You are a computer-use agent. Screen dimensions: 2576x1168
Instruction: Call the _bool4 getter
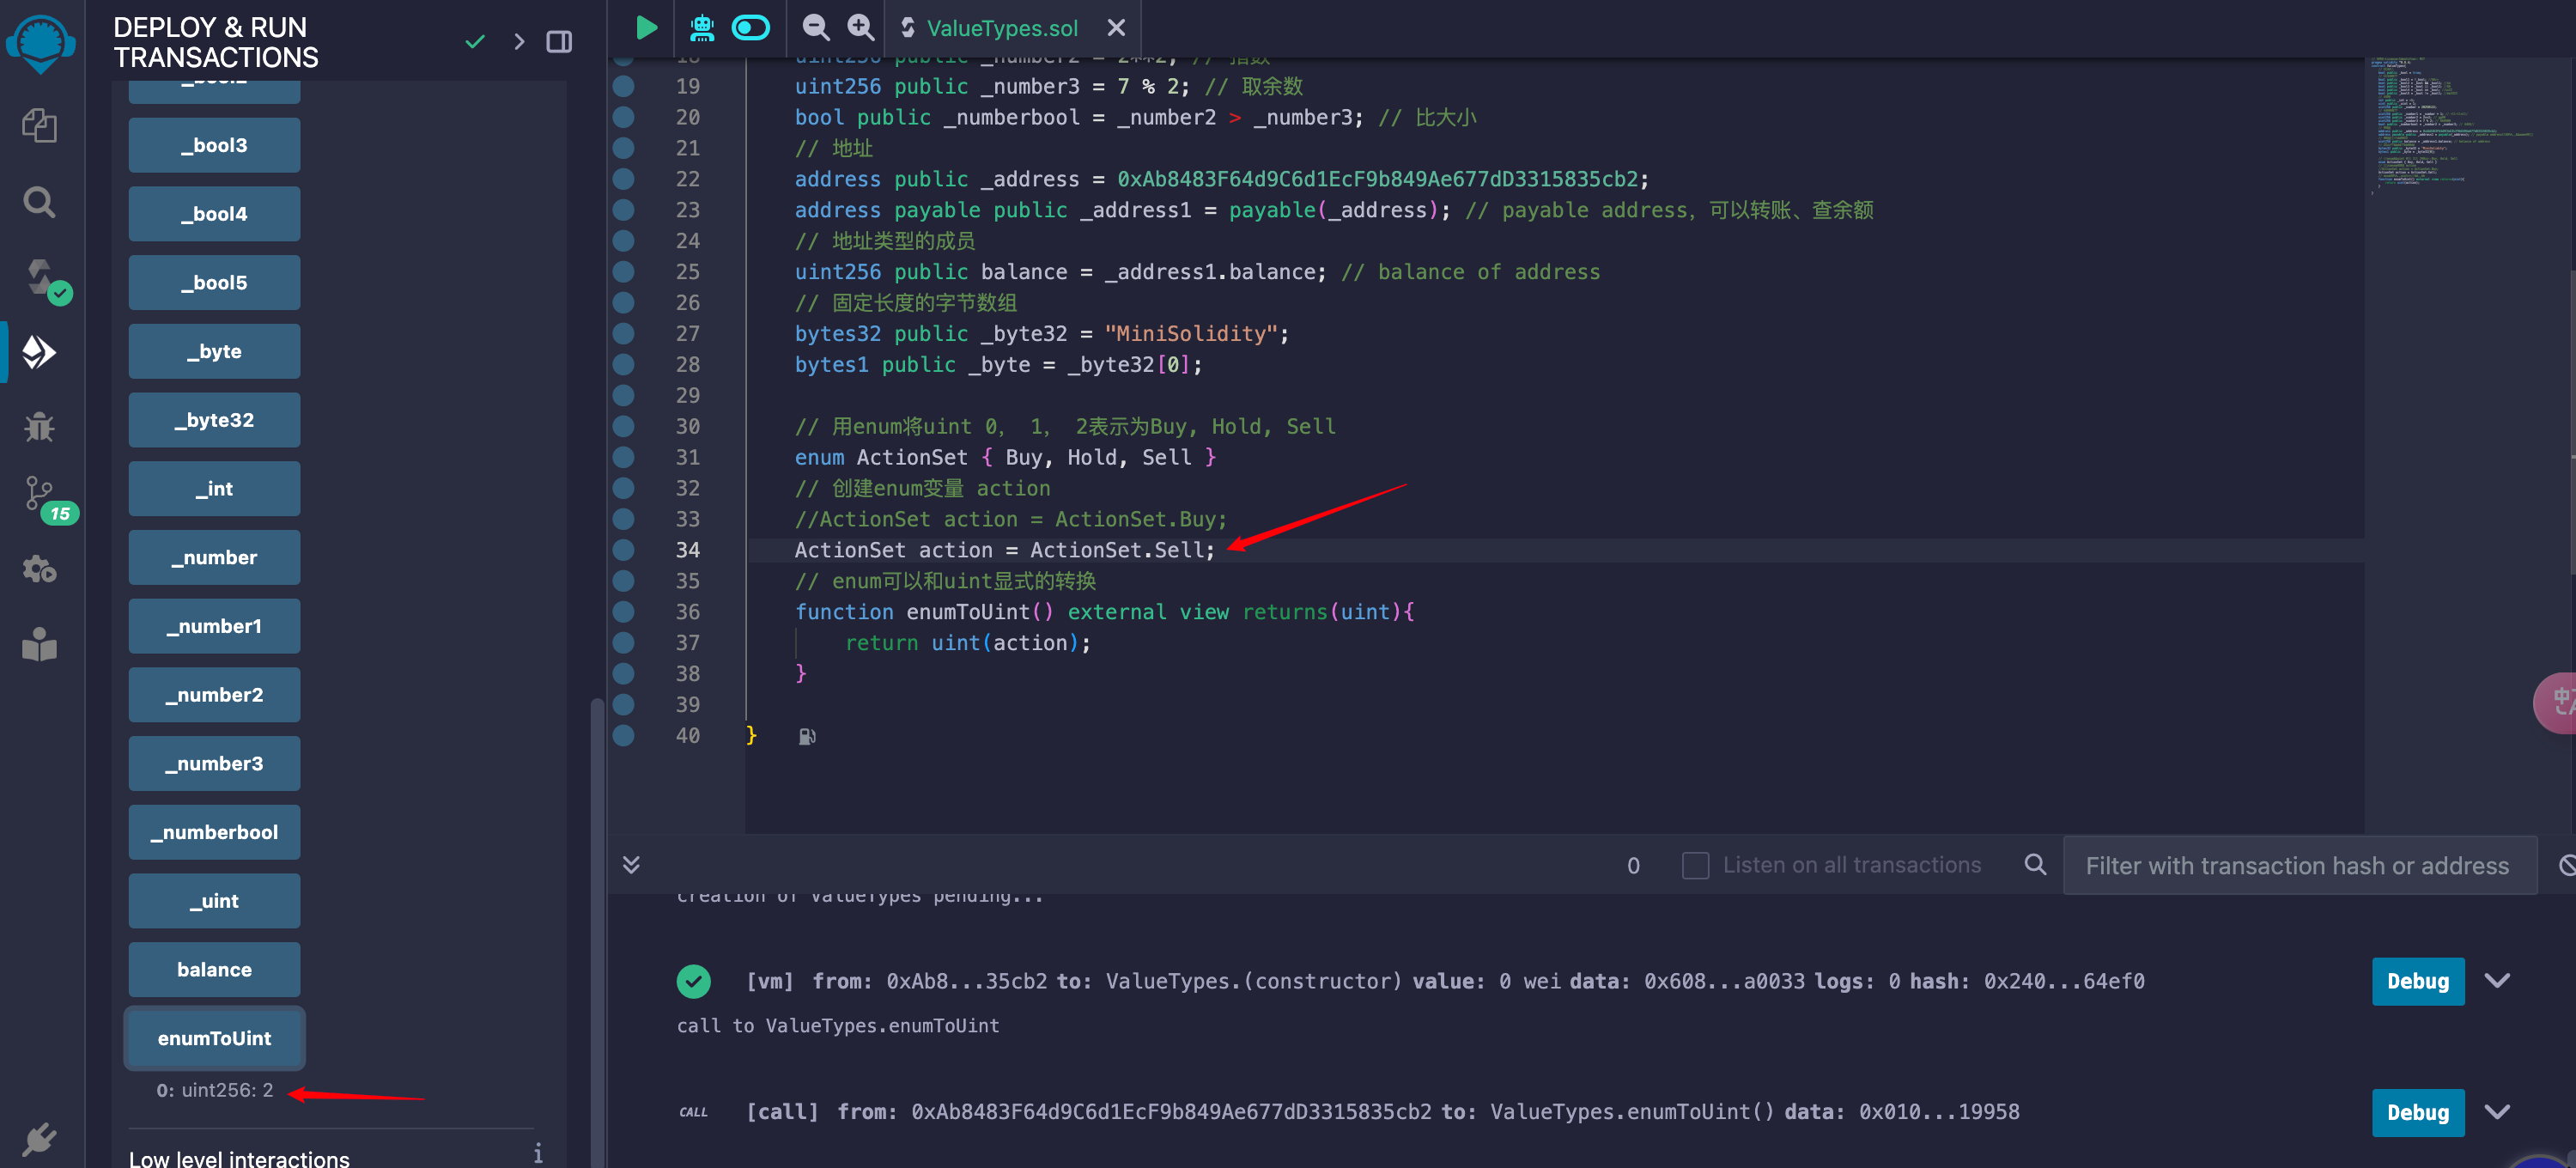pos(214,214)
